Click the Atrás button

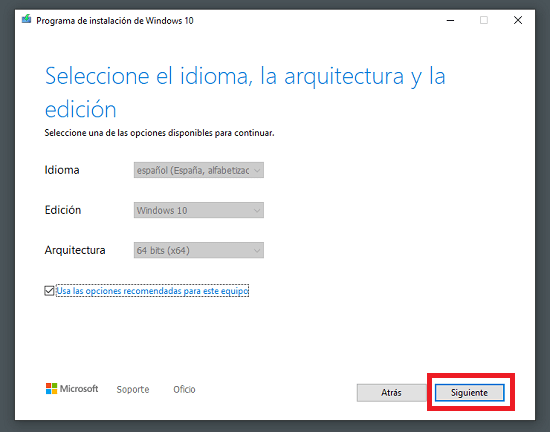(391, 392)
